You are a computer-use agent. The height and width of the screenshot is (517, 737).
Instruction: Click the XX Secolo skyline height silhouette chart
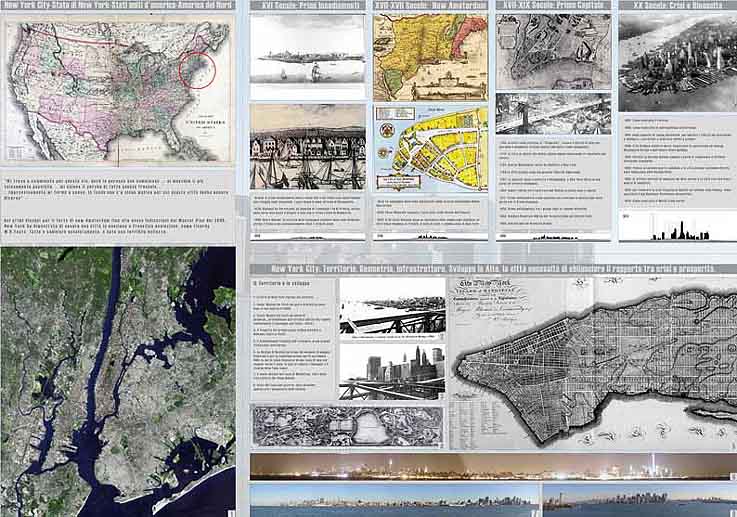point(678,226)
